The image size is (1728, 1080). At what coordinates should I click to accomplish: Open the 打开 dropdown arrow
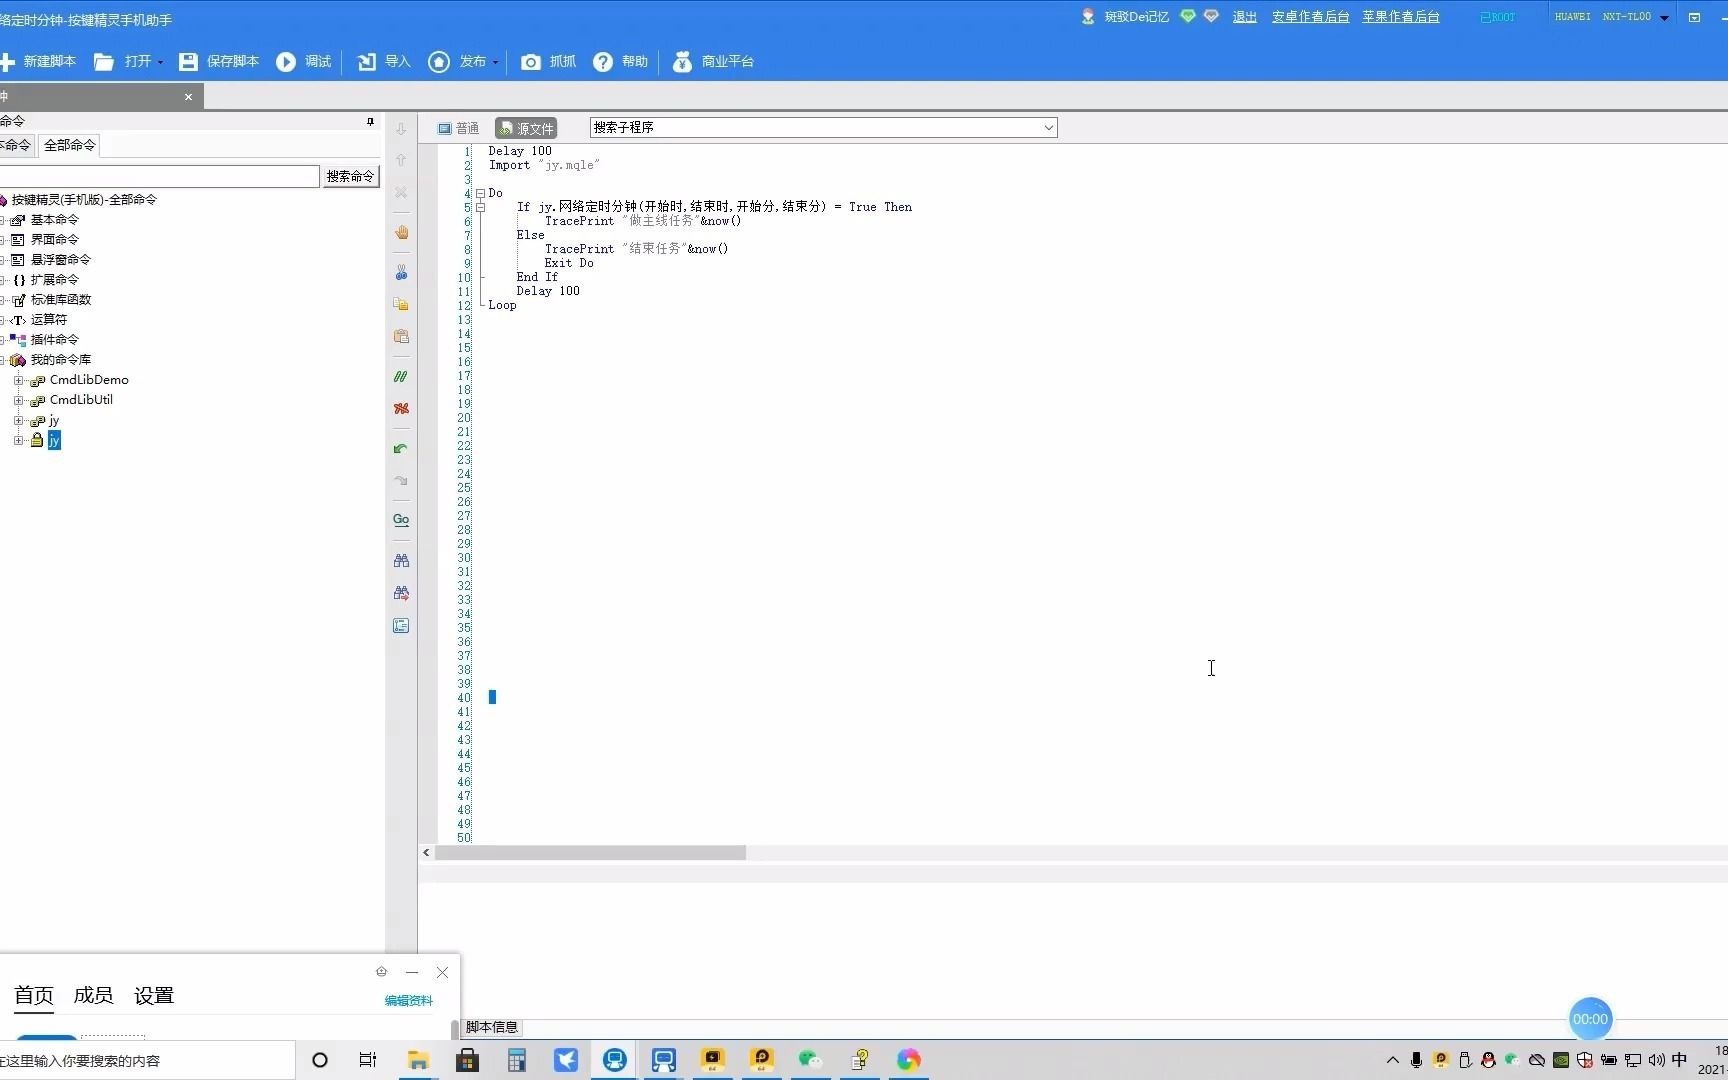point(160,63)
